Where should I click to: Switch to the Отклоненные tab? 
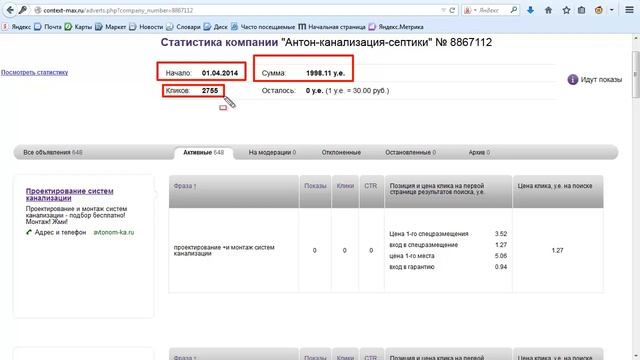pyautogui.click(x=341, y=152)
